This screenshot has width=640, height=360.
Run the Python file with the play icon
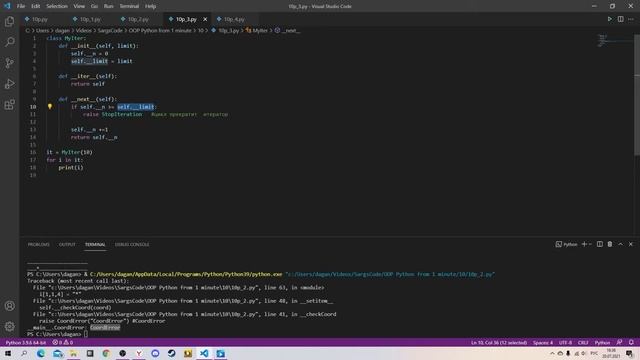tap(609, 19)
